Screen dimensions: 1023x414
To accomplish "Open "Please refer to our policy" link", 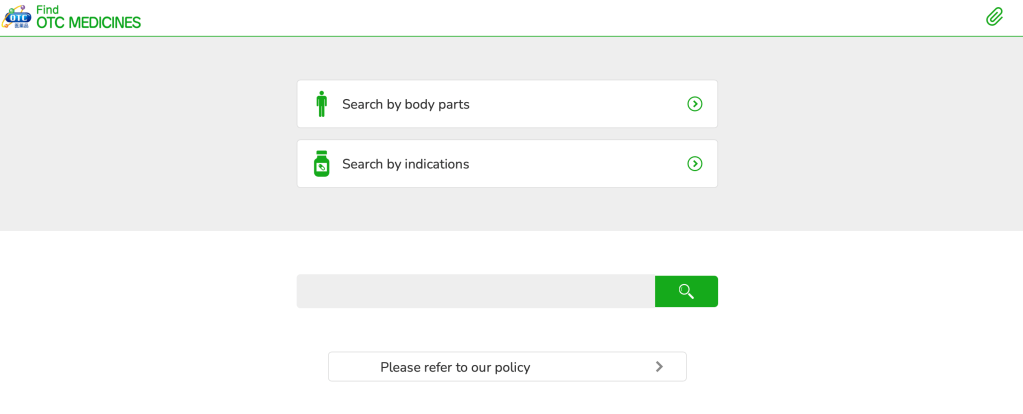I will pyautogui.click(x=455, y=367).
